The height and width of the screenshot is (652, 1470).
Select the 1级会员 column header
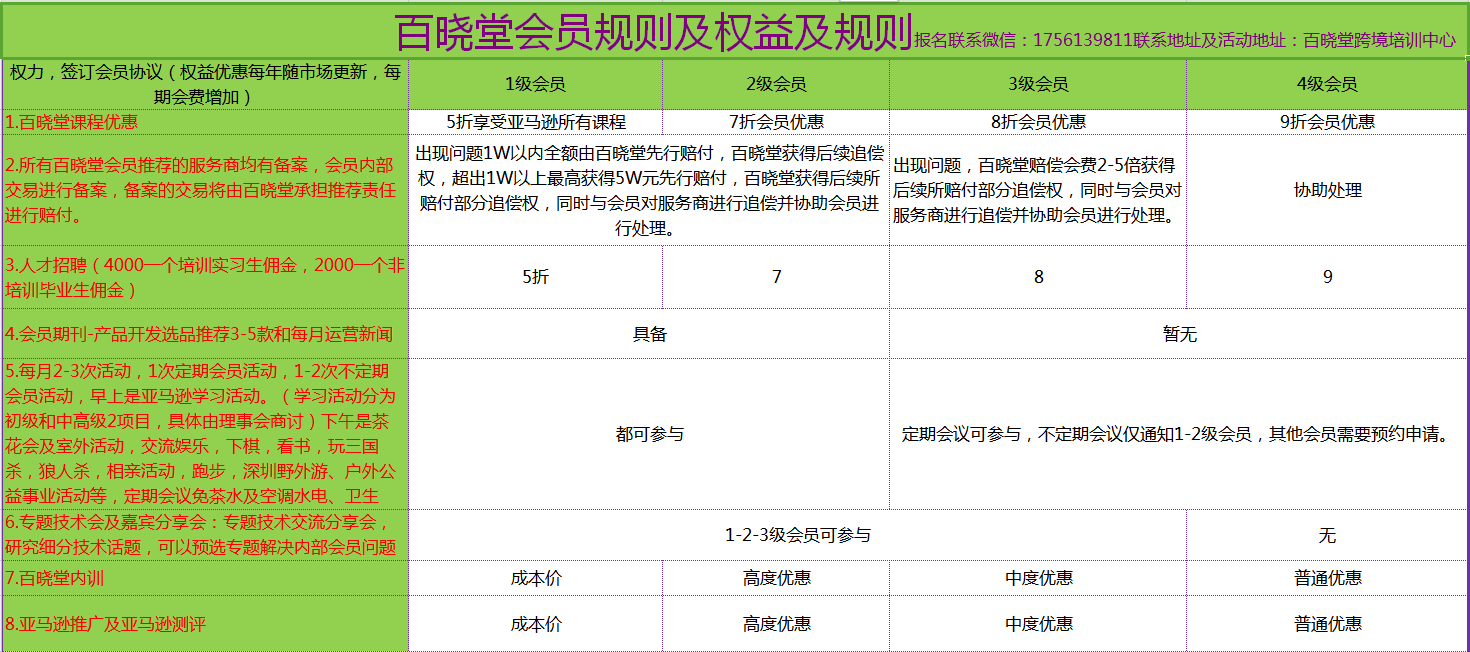(x=535, y=85)
